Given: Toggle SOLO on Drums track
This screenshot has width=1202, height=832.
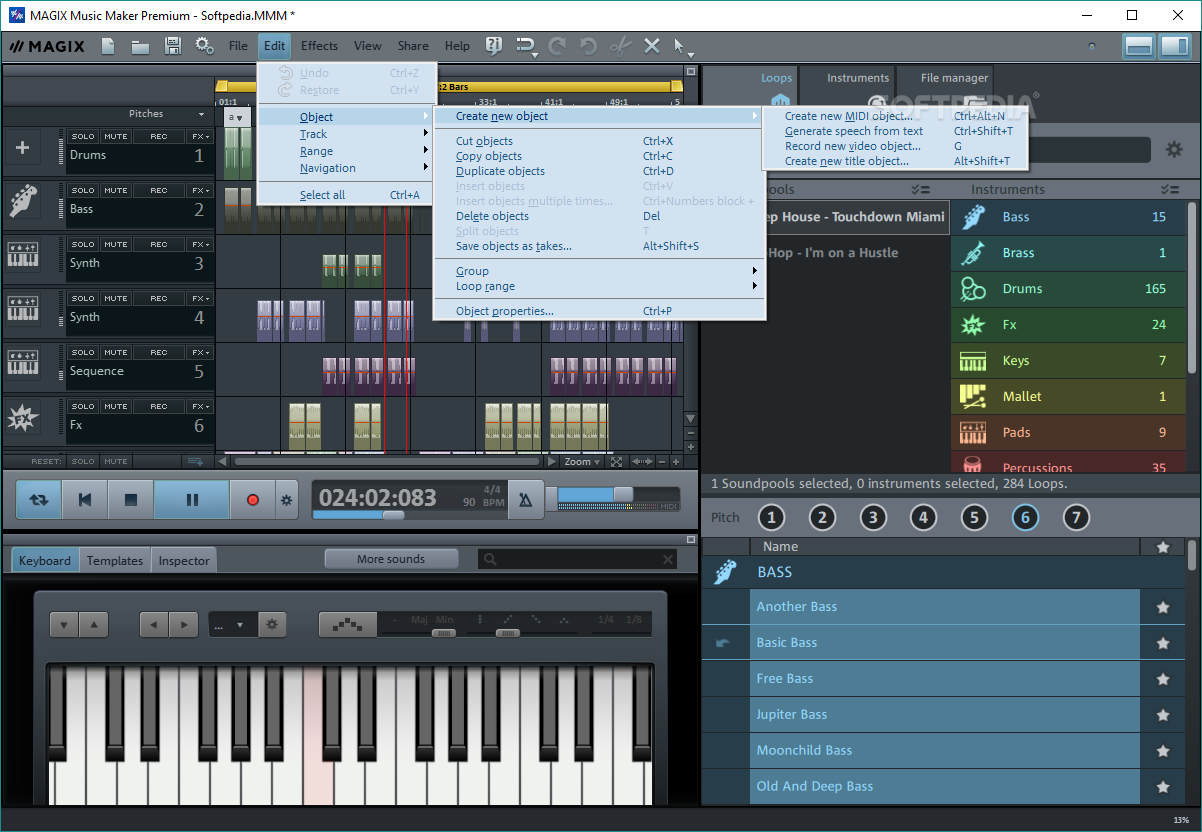Looking at the screenshot, I should [83, 136].
